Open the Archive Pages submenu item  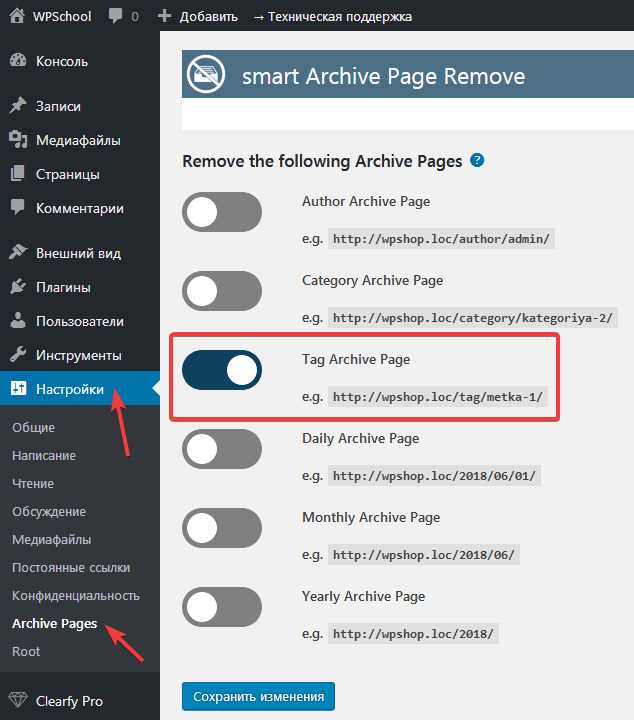pos(54,623)
